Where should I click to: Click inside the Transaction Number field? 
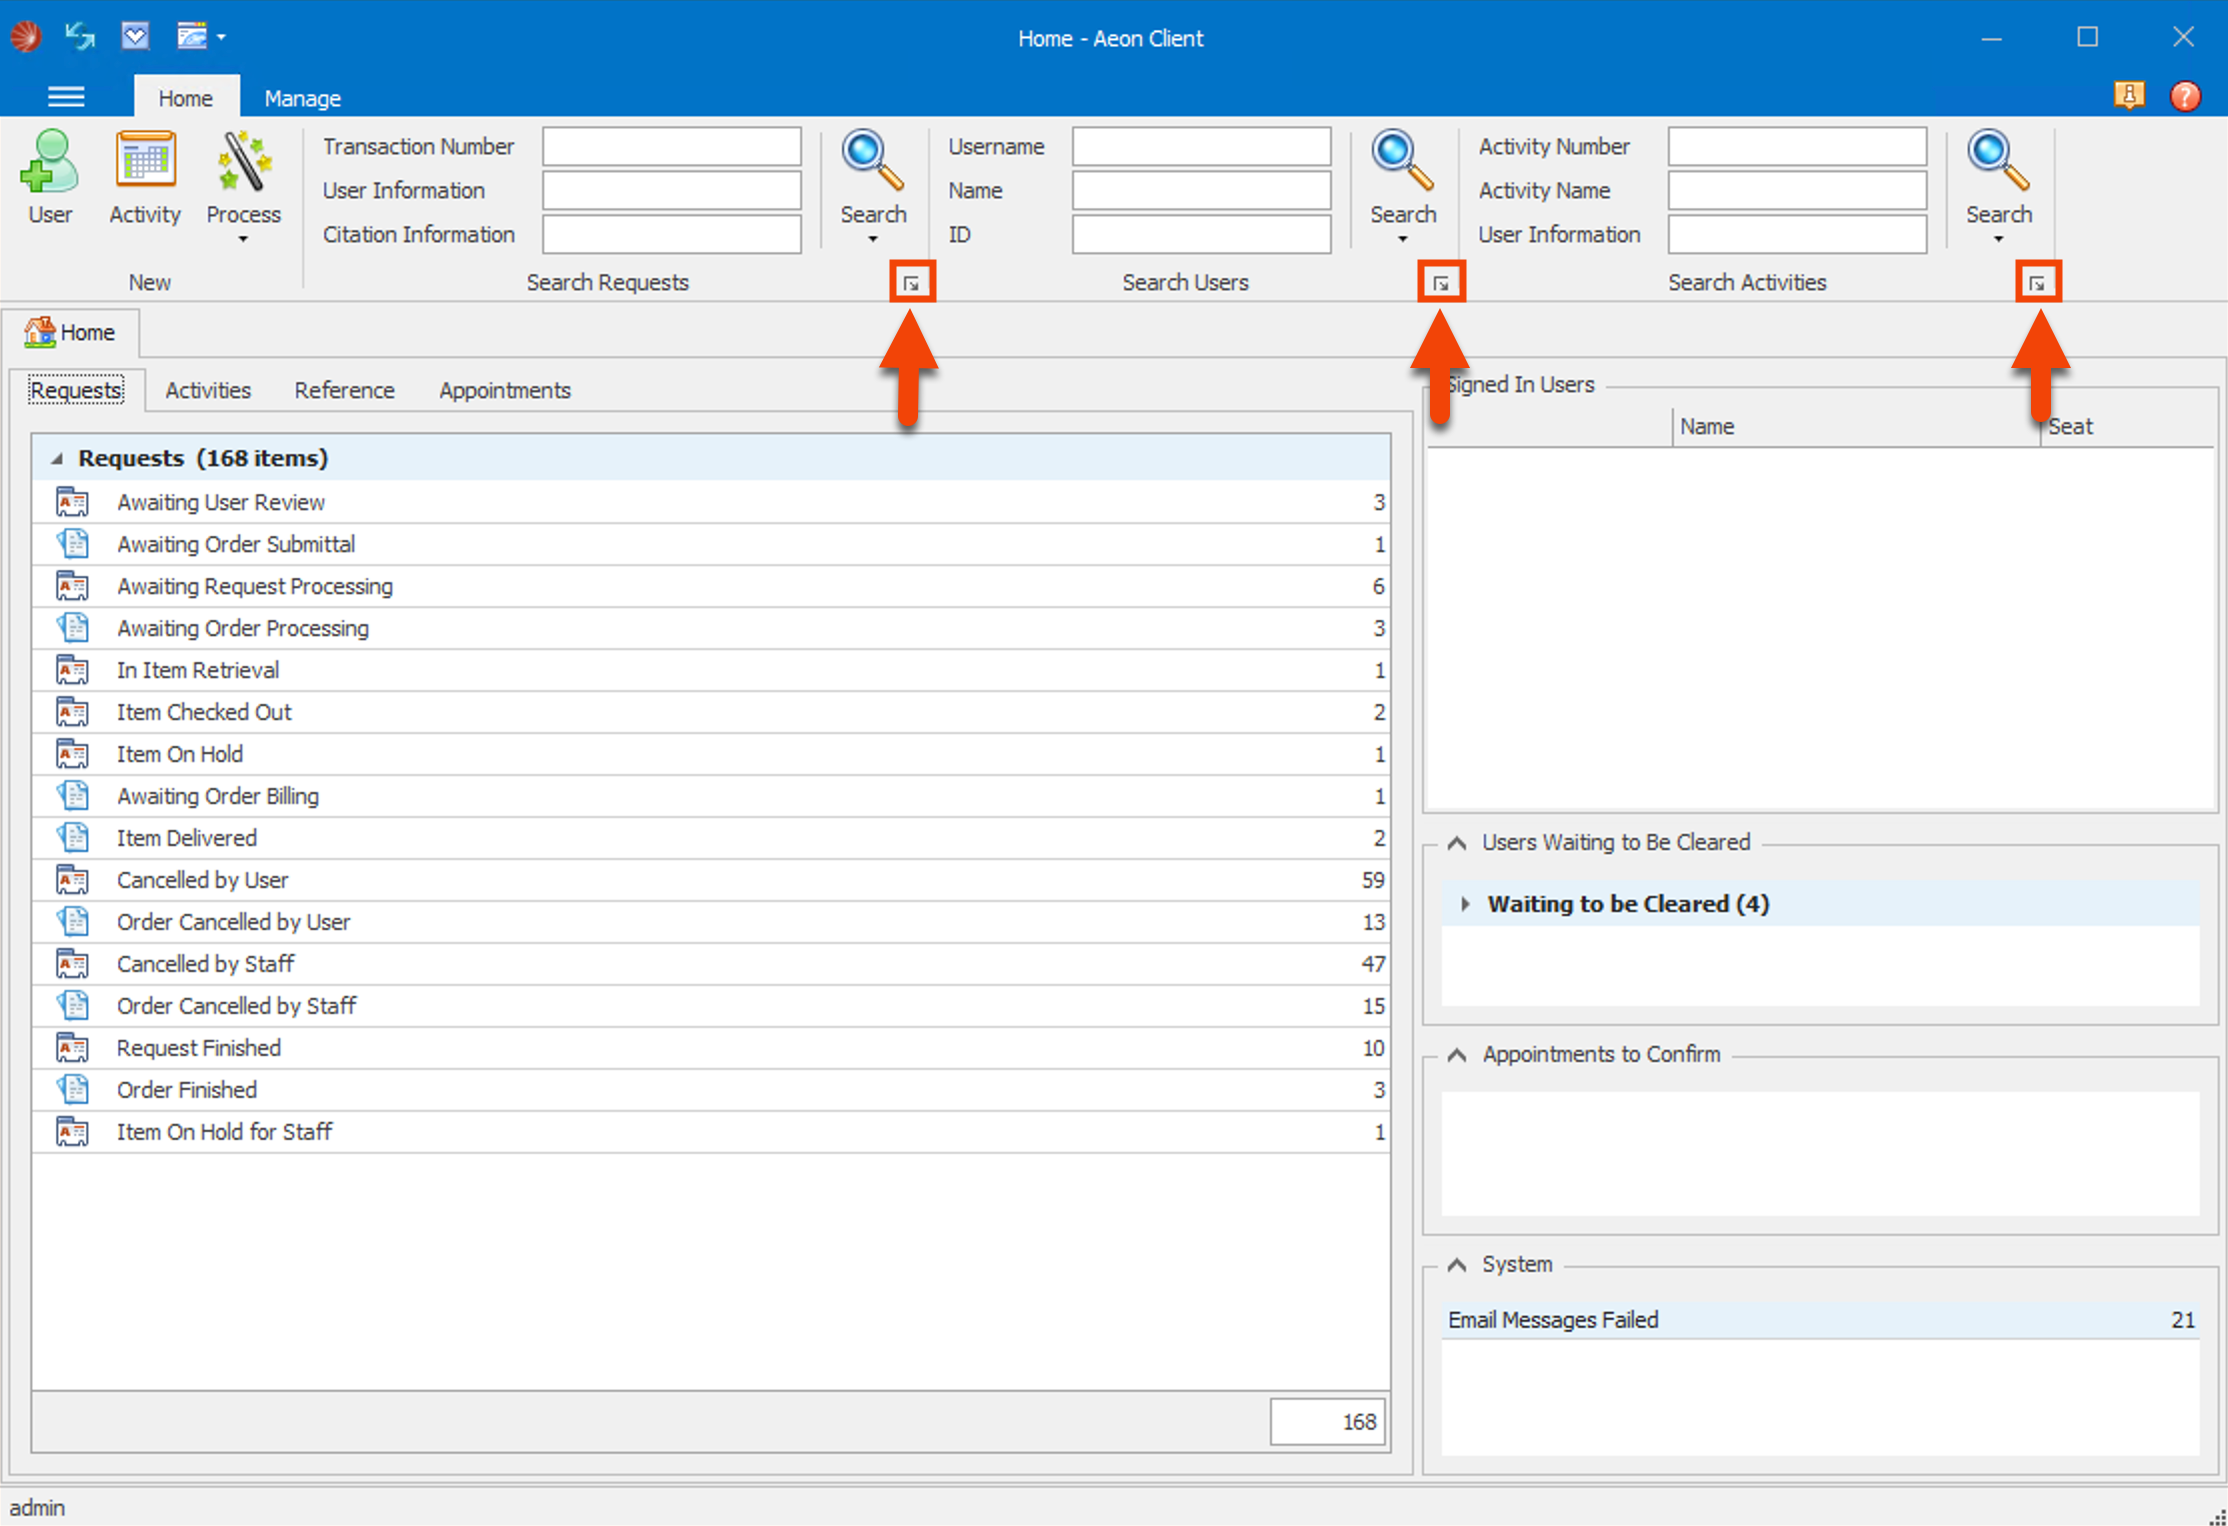(671, 146)
